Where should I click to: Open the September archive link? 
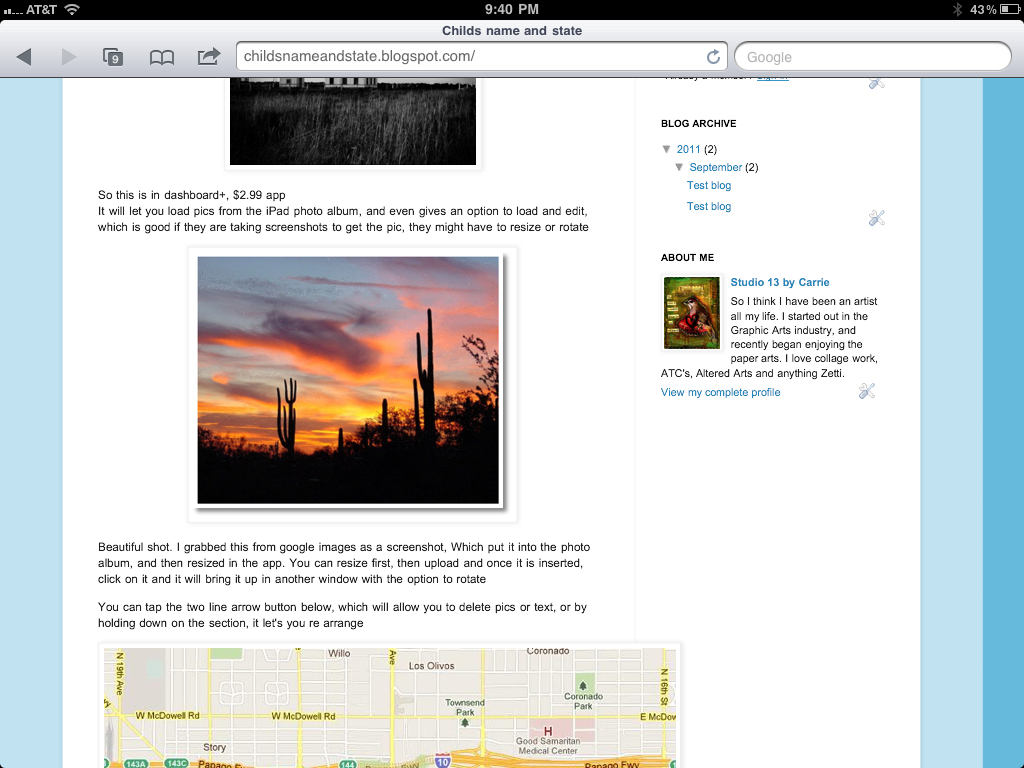point(716,167)
